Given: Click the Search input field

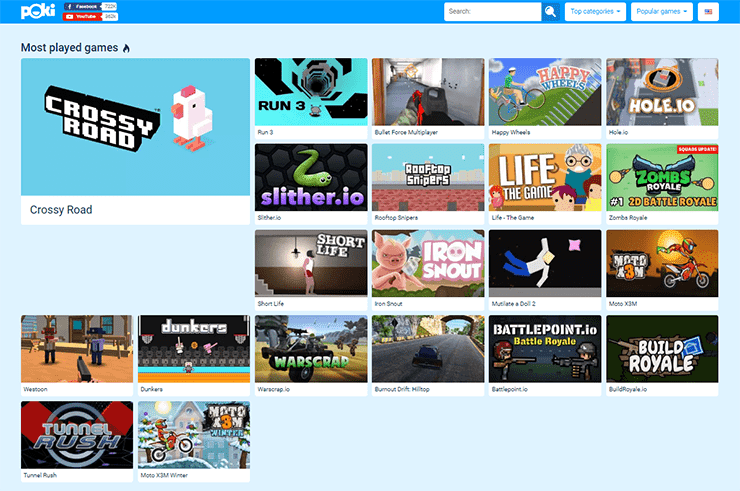Looking at the screenshot, I should [492, 11].
